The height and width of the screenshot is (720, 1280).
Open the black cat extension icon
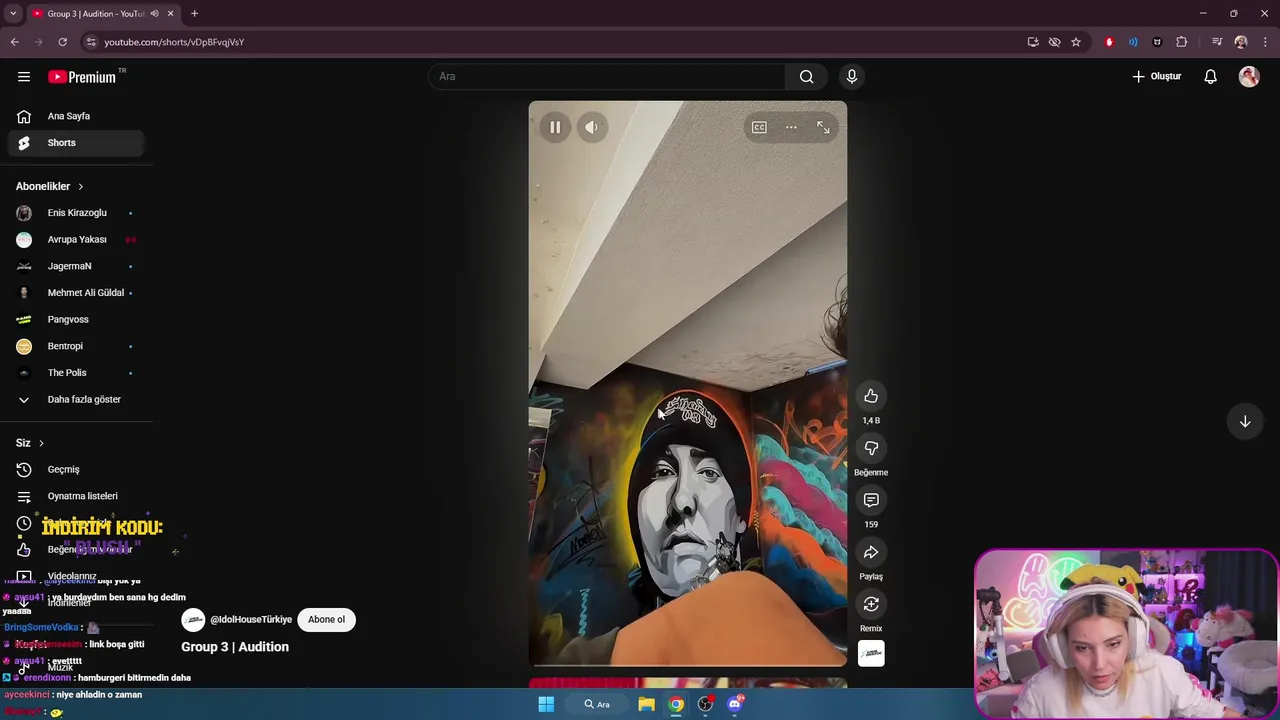pos(1157,42)
